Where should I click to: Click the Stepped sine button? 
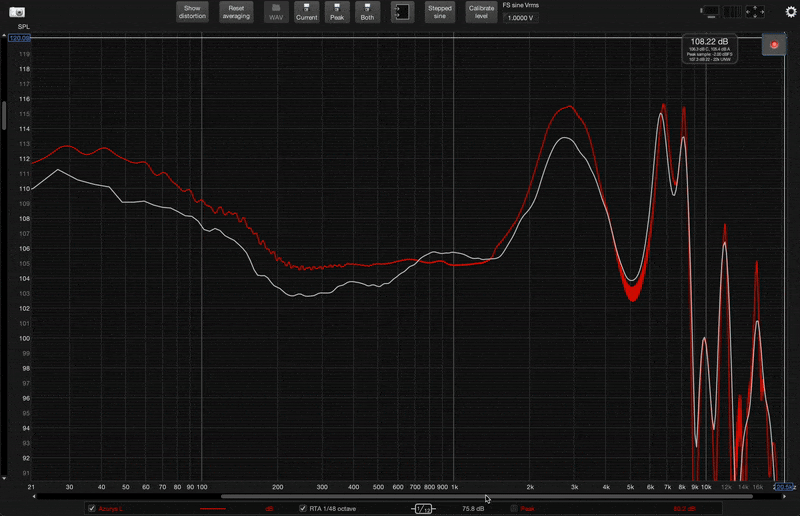[440, 12]
